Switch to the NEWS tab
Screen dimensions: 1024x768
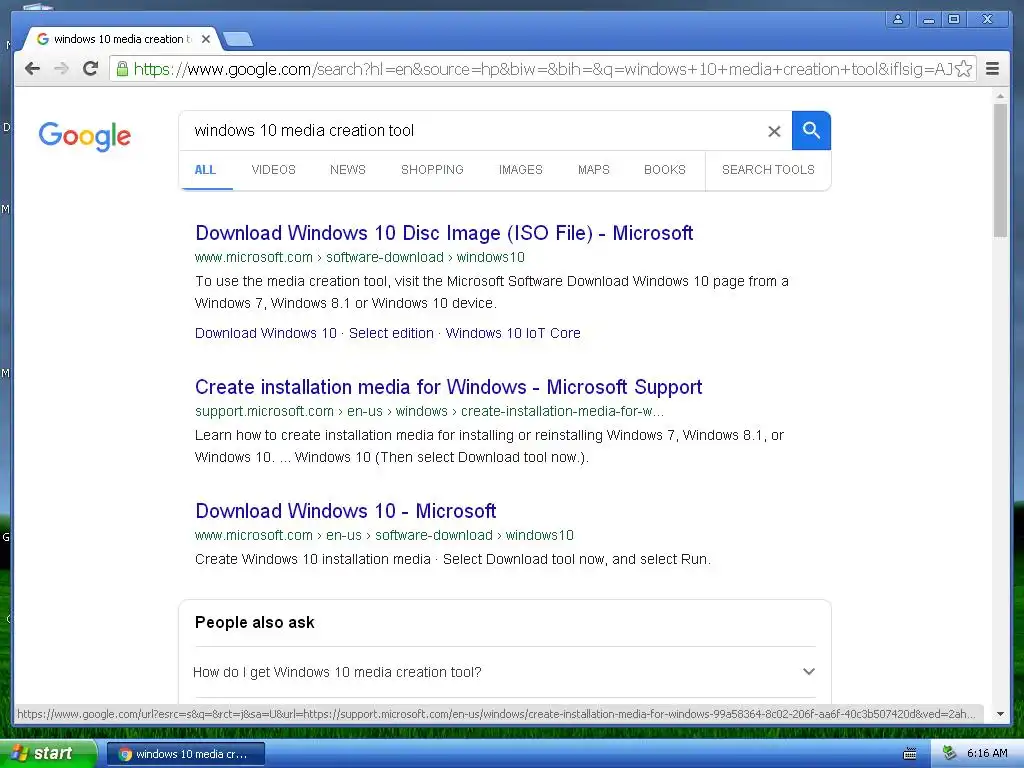[x=347, y=170]
